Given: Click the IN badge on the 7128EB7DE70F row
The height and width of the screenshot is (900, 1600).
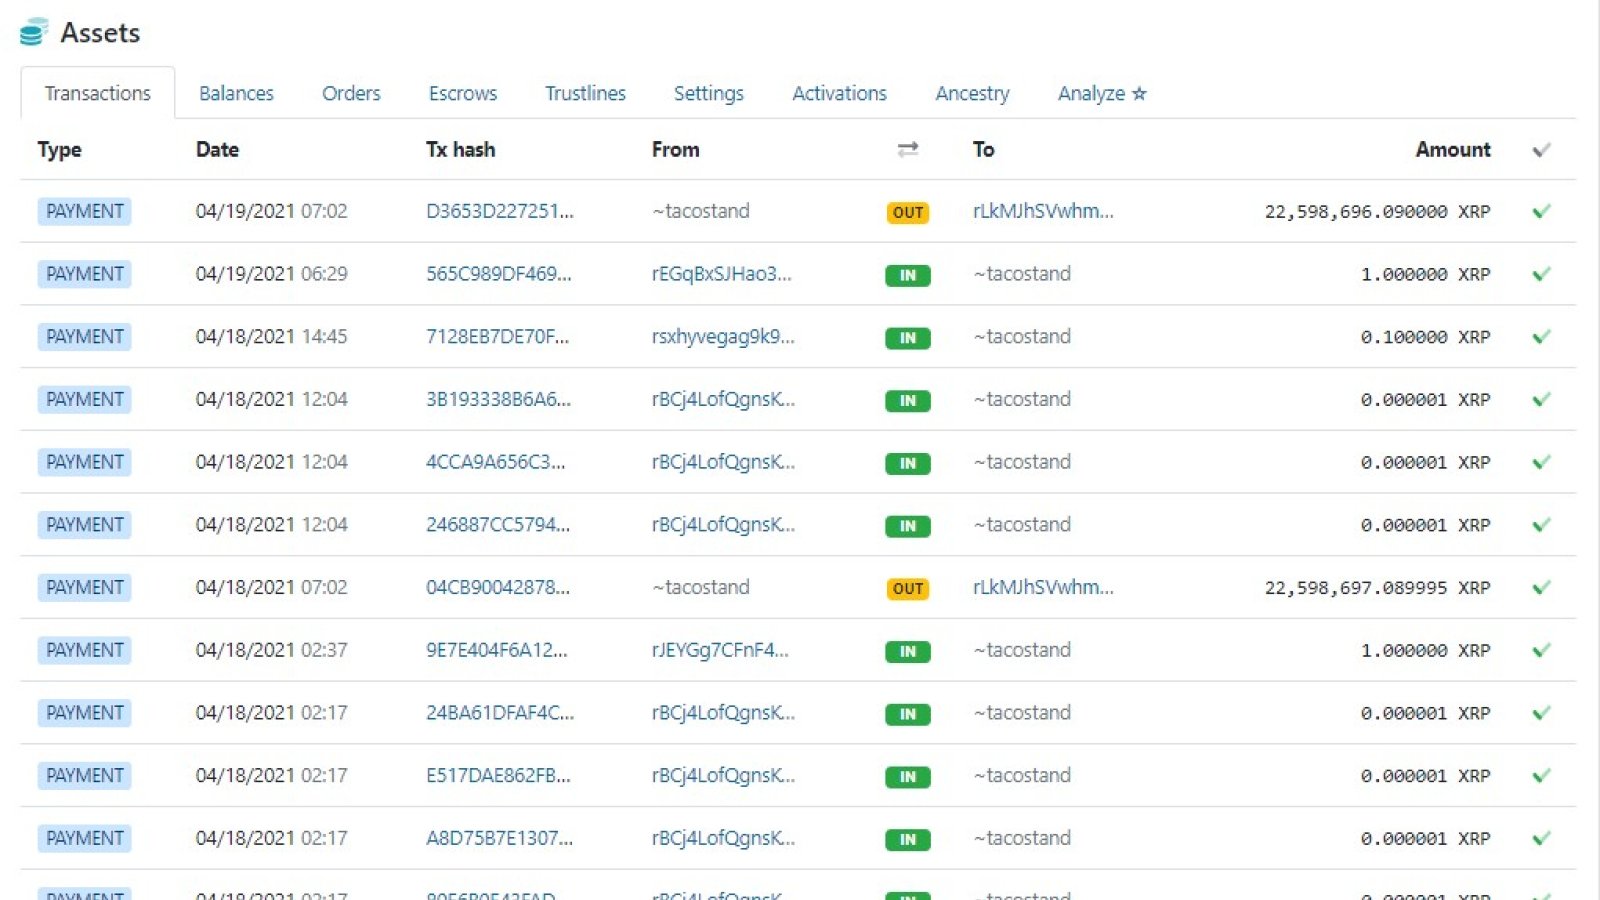Looking at the screenshot, I should [x=908, y=338].
